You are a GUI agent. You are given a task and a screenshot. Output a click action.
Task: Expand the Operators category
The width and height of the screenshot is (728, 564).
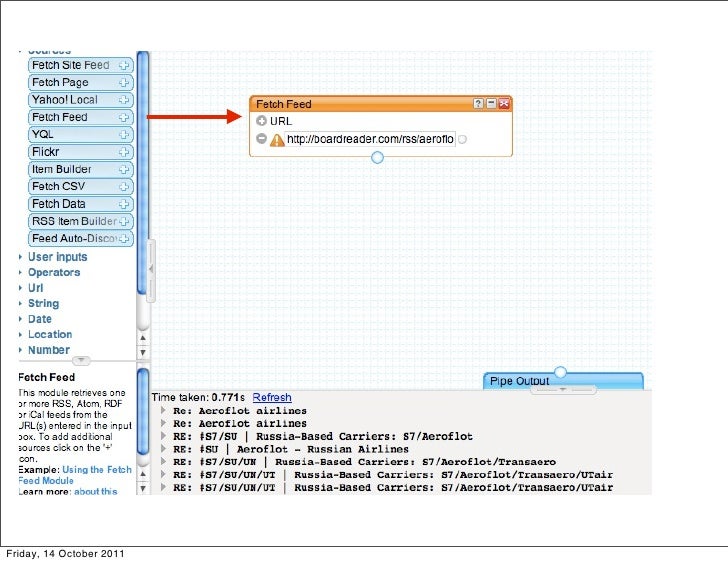click(54, 272)
